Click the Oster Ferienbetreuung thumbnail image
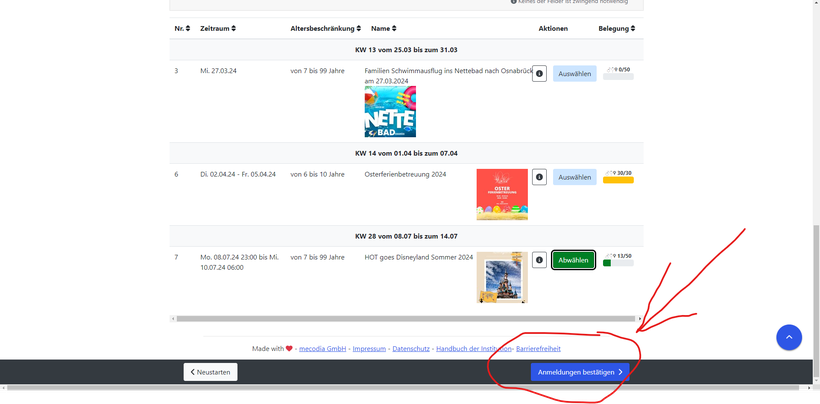 [502, 194]
